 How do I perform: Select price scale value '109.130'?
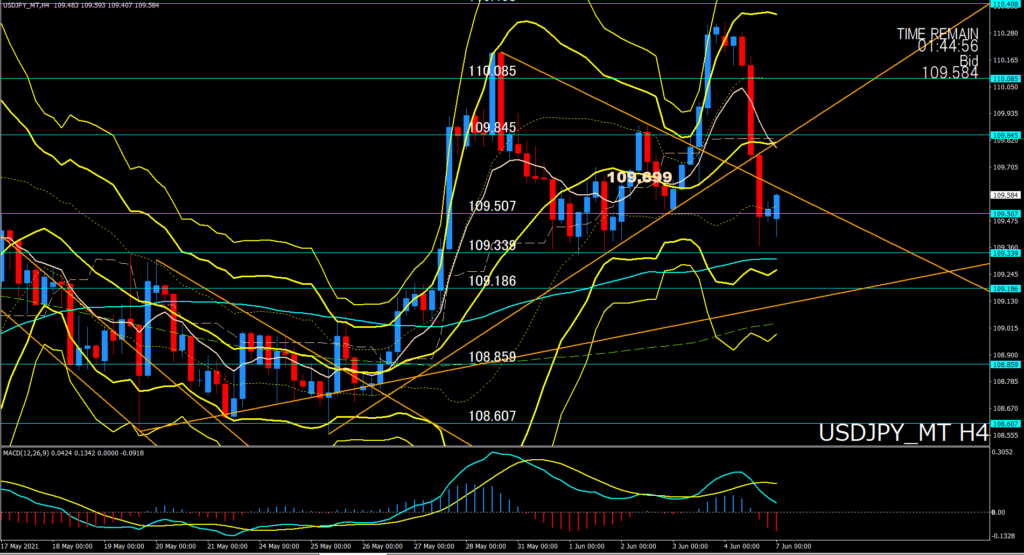click(1006, 301)
